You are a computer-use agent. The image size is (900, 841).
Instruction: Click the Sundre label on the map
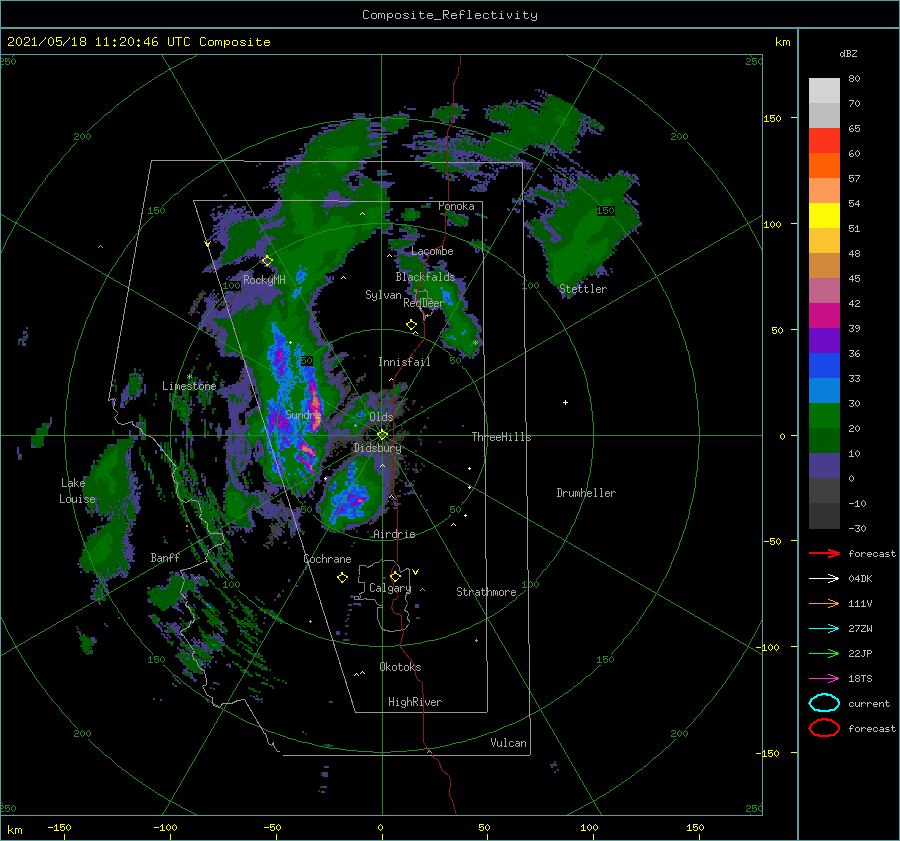(303, 414)
